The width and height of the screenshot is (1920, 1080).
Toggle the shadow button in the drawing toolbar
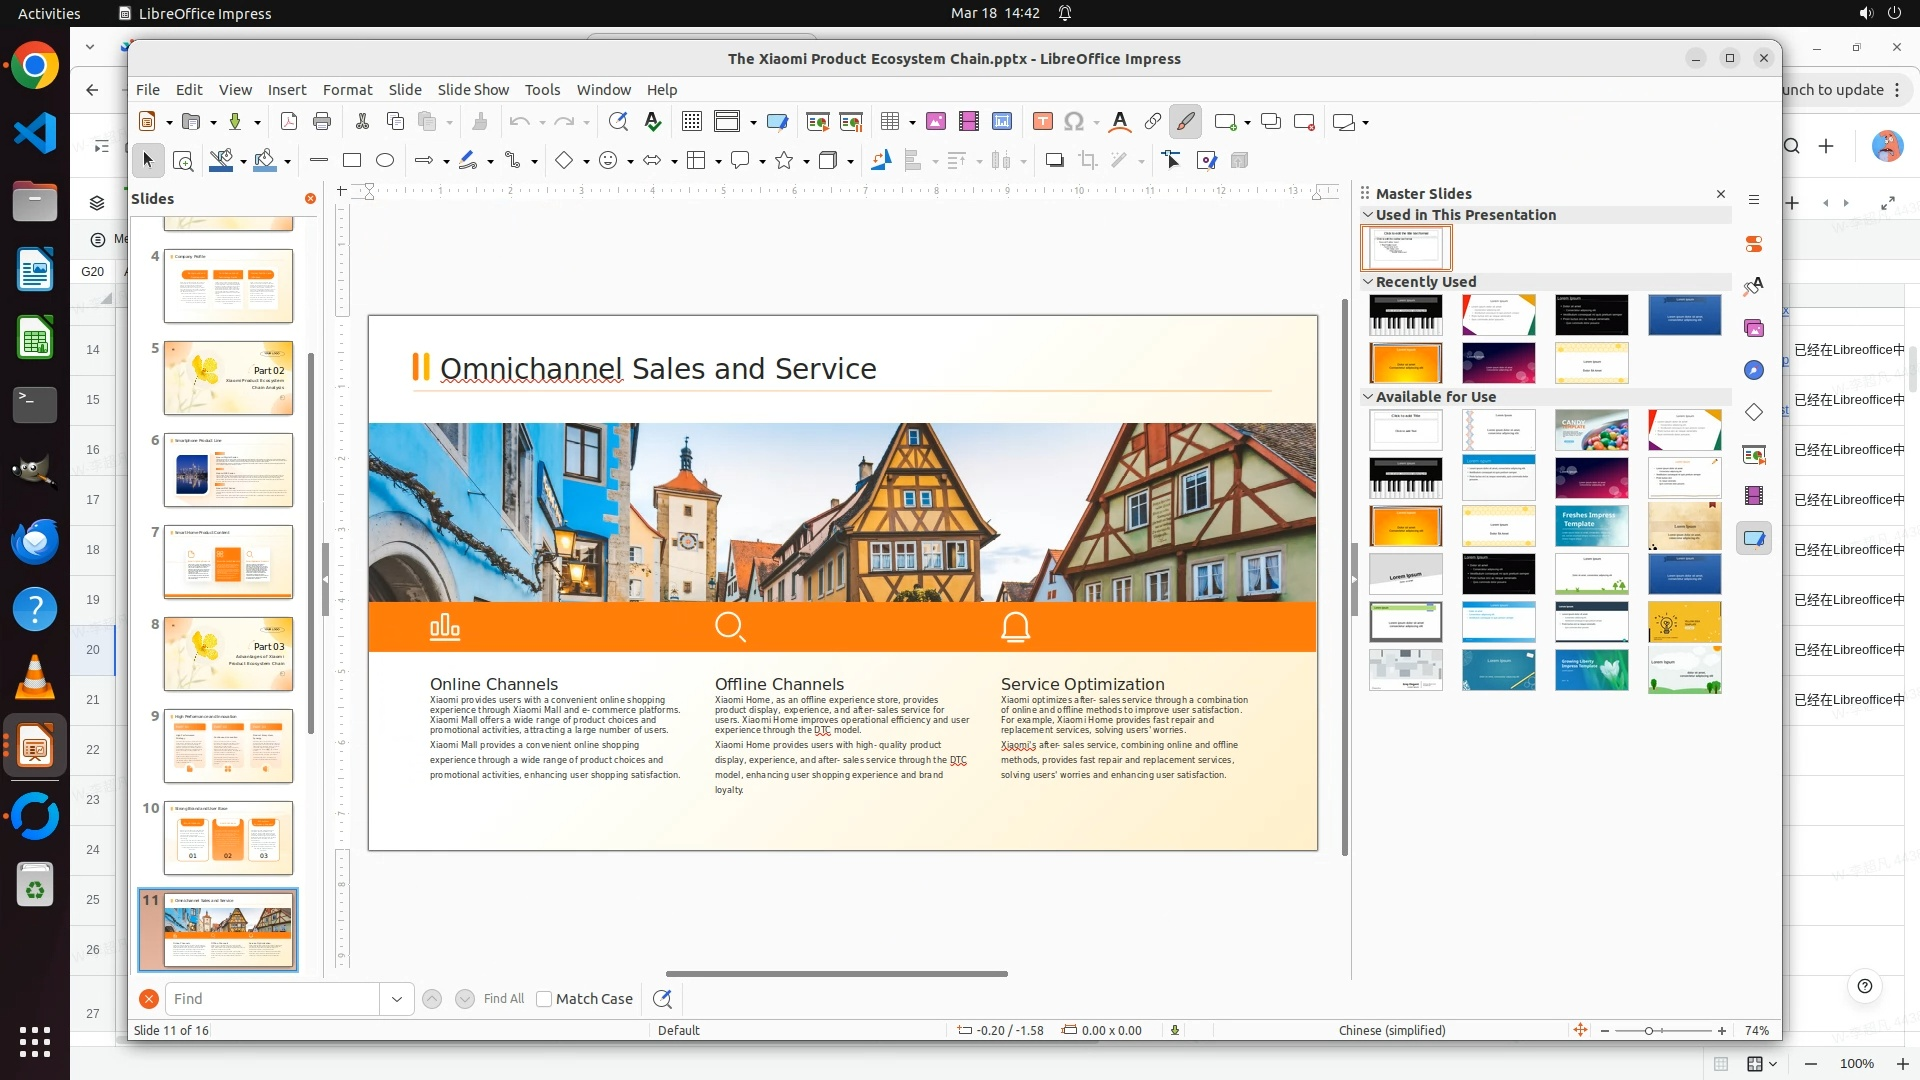(x=1054, y=160)
